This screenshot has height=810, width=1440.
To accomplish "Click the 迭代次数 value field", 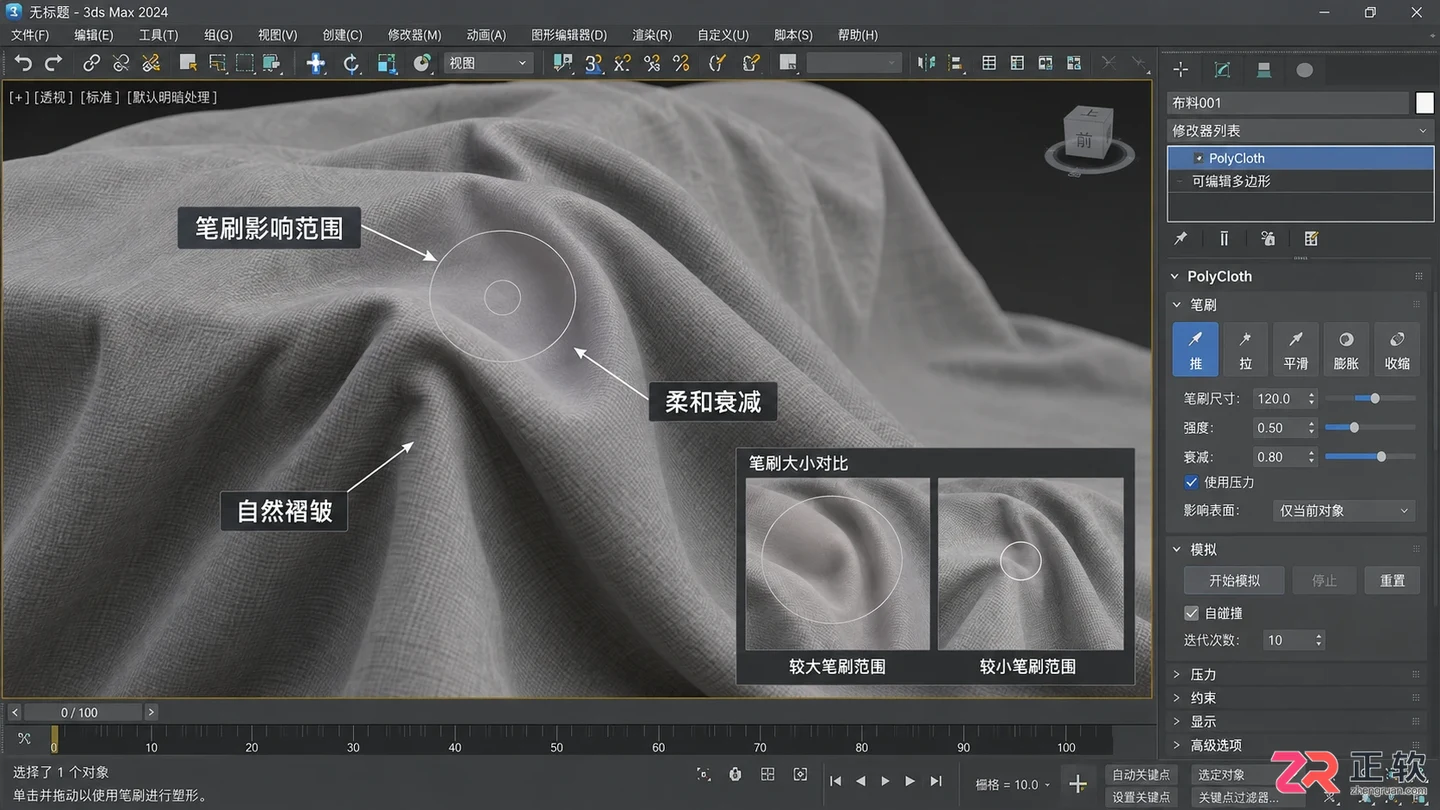I will click(x=1288, y=640).
